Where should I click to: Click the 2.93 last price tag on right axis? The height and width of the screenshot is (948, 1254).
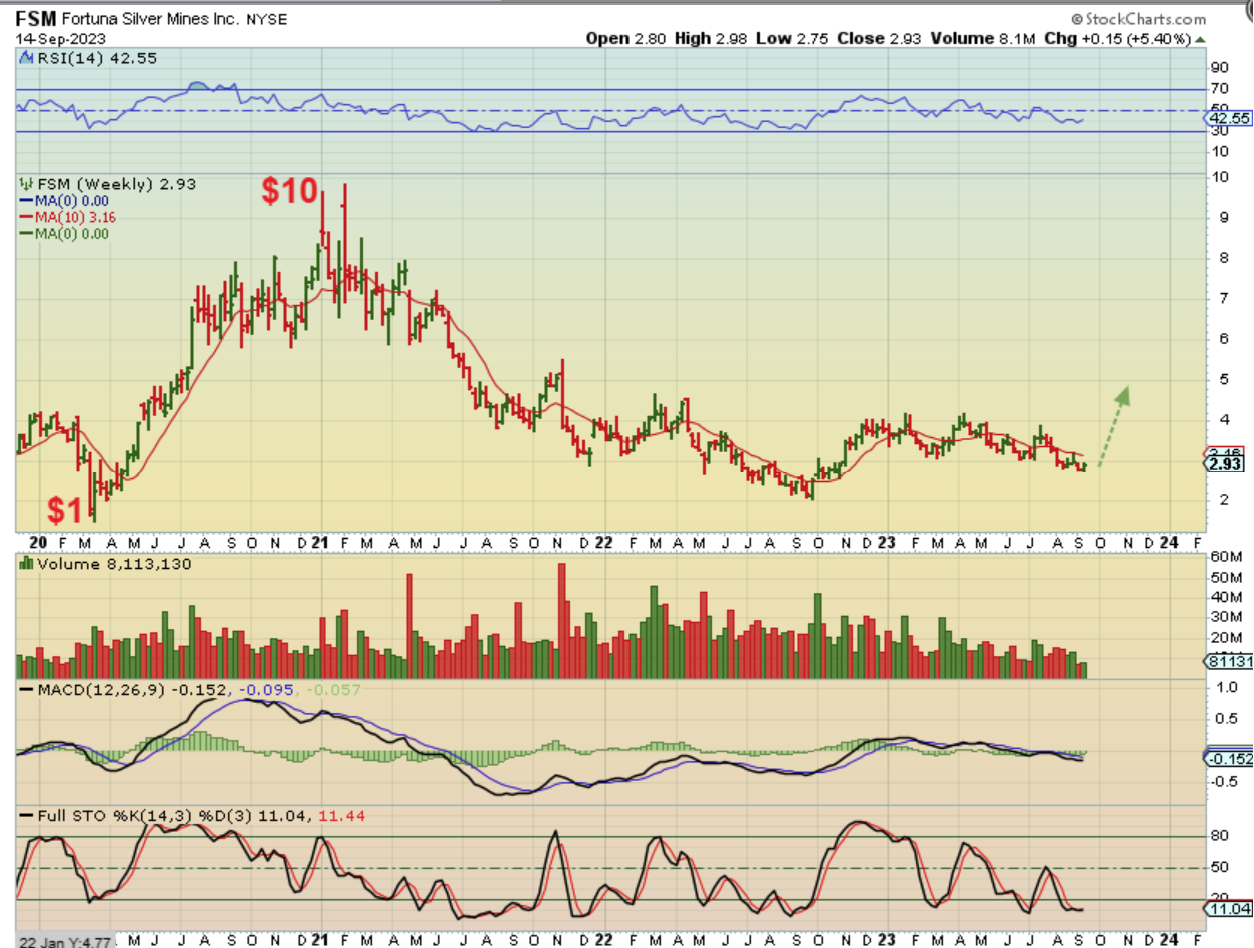pos(1227,464)
